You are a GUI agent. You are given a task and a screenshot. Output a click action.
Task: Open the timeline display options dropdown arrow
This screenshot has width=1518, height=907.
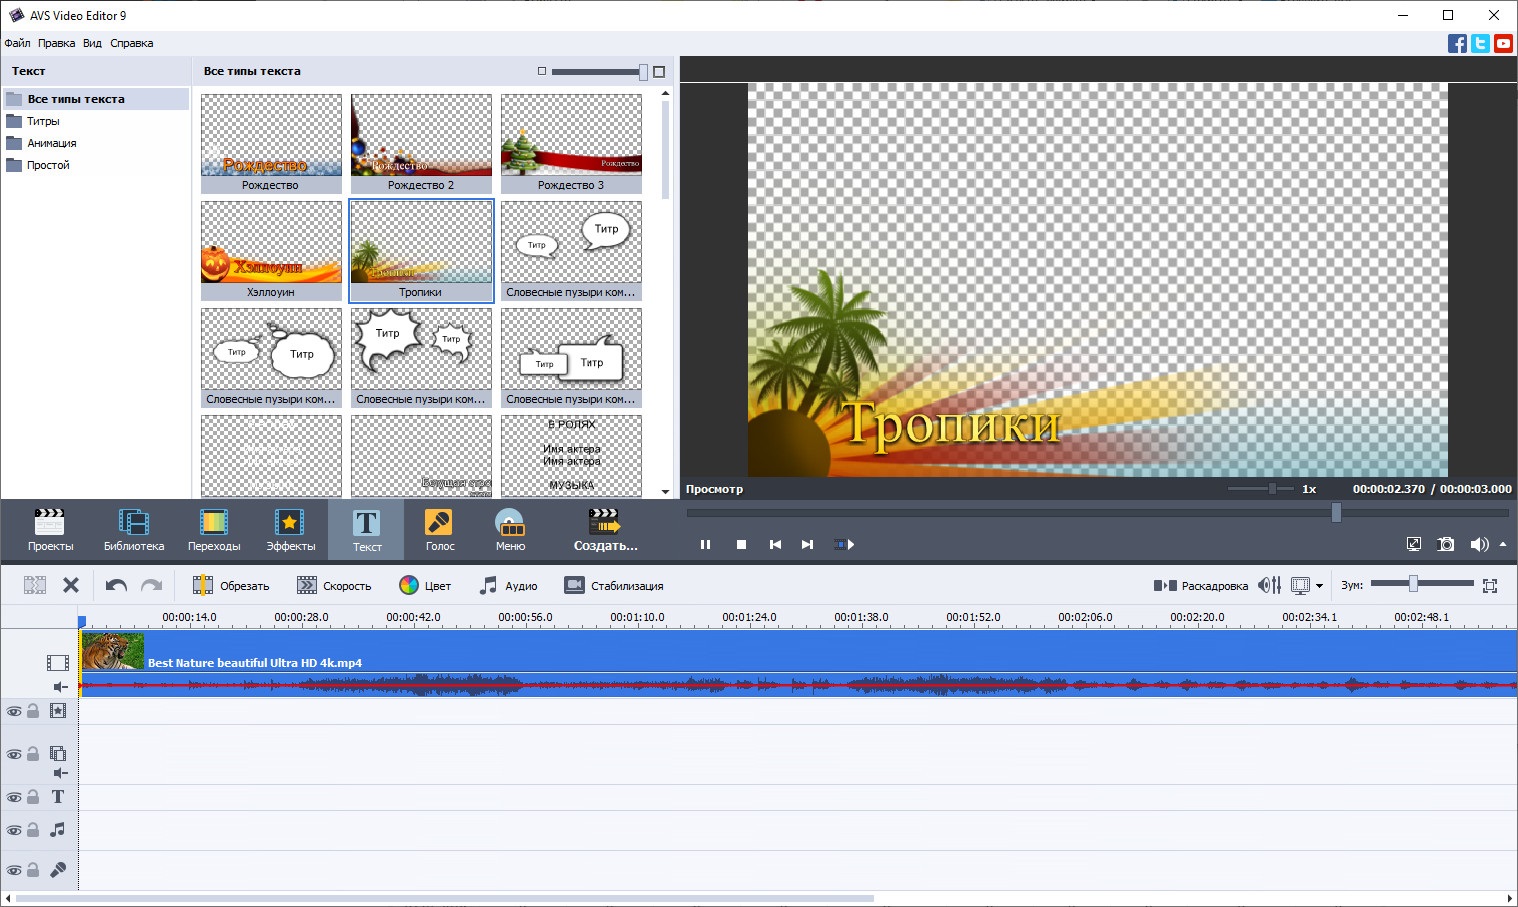(1319, 585)
